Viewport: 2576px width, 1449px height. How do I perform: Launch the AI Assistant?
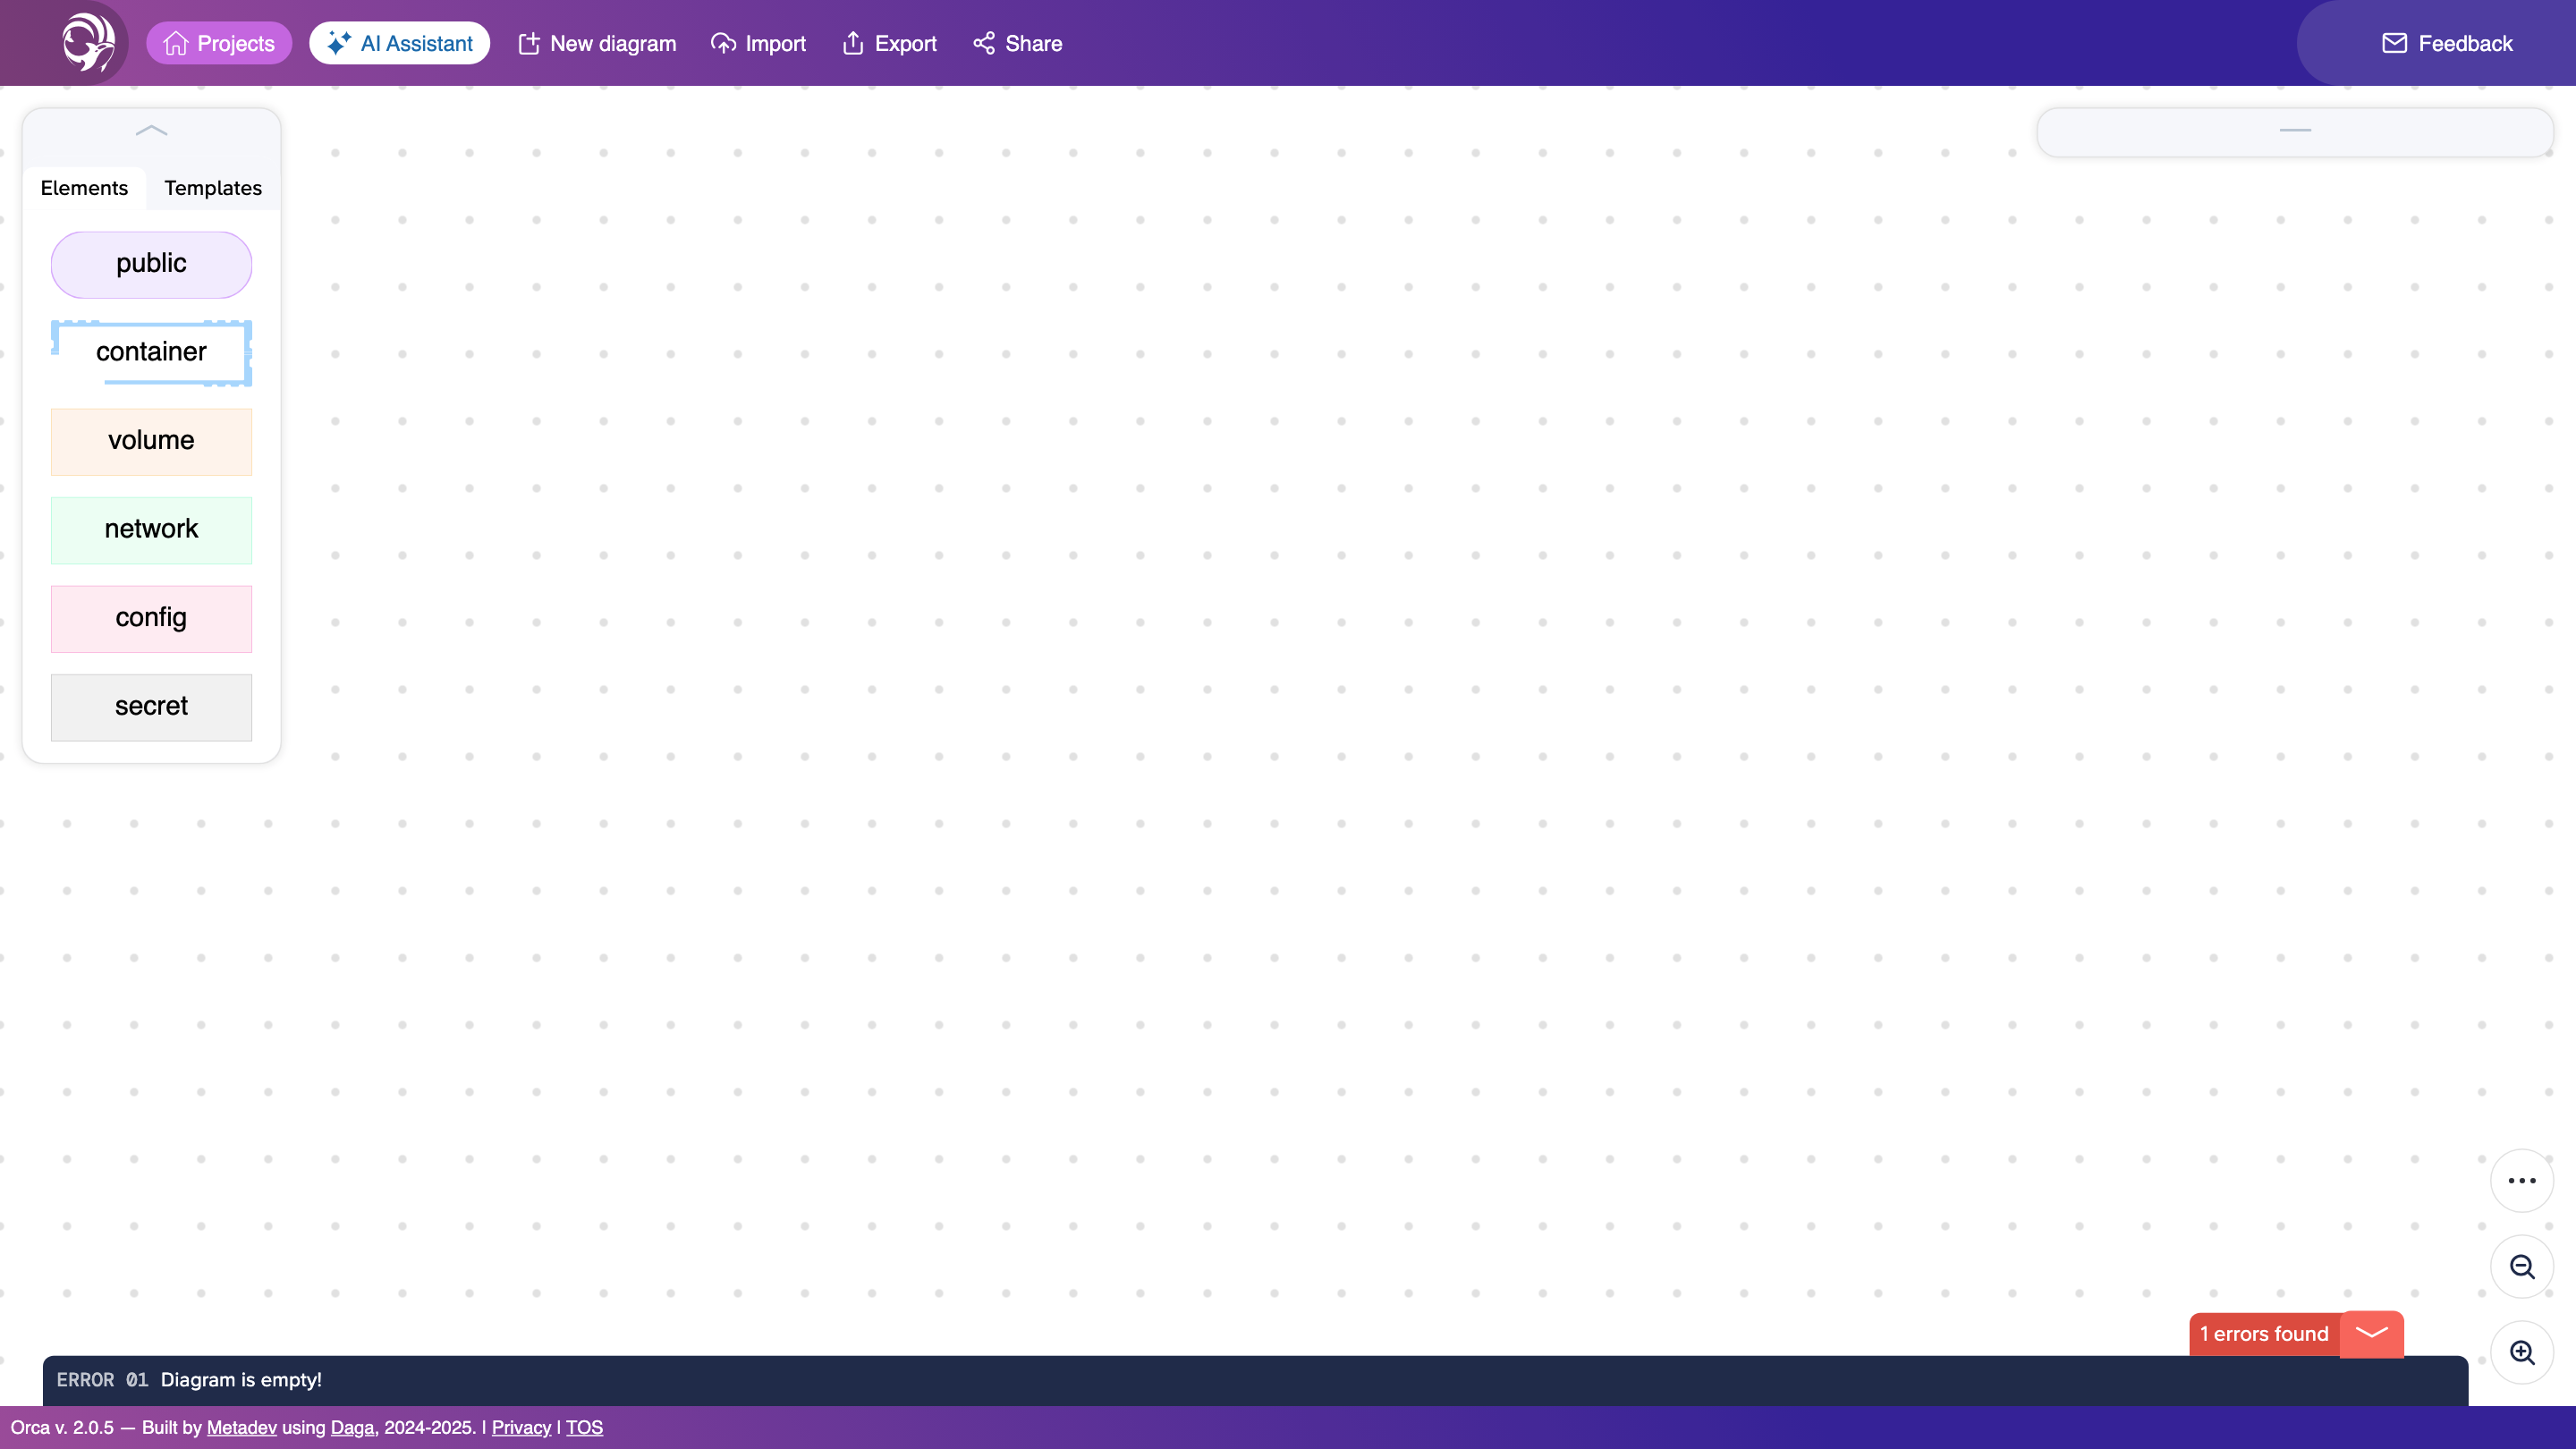click(x=399, y=43)
